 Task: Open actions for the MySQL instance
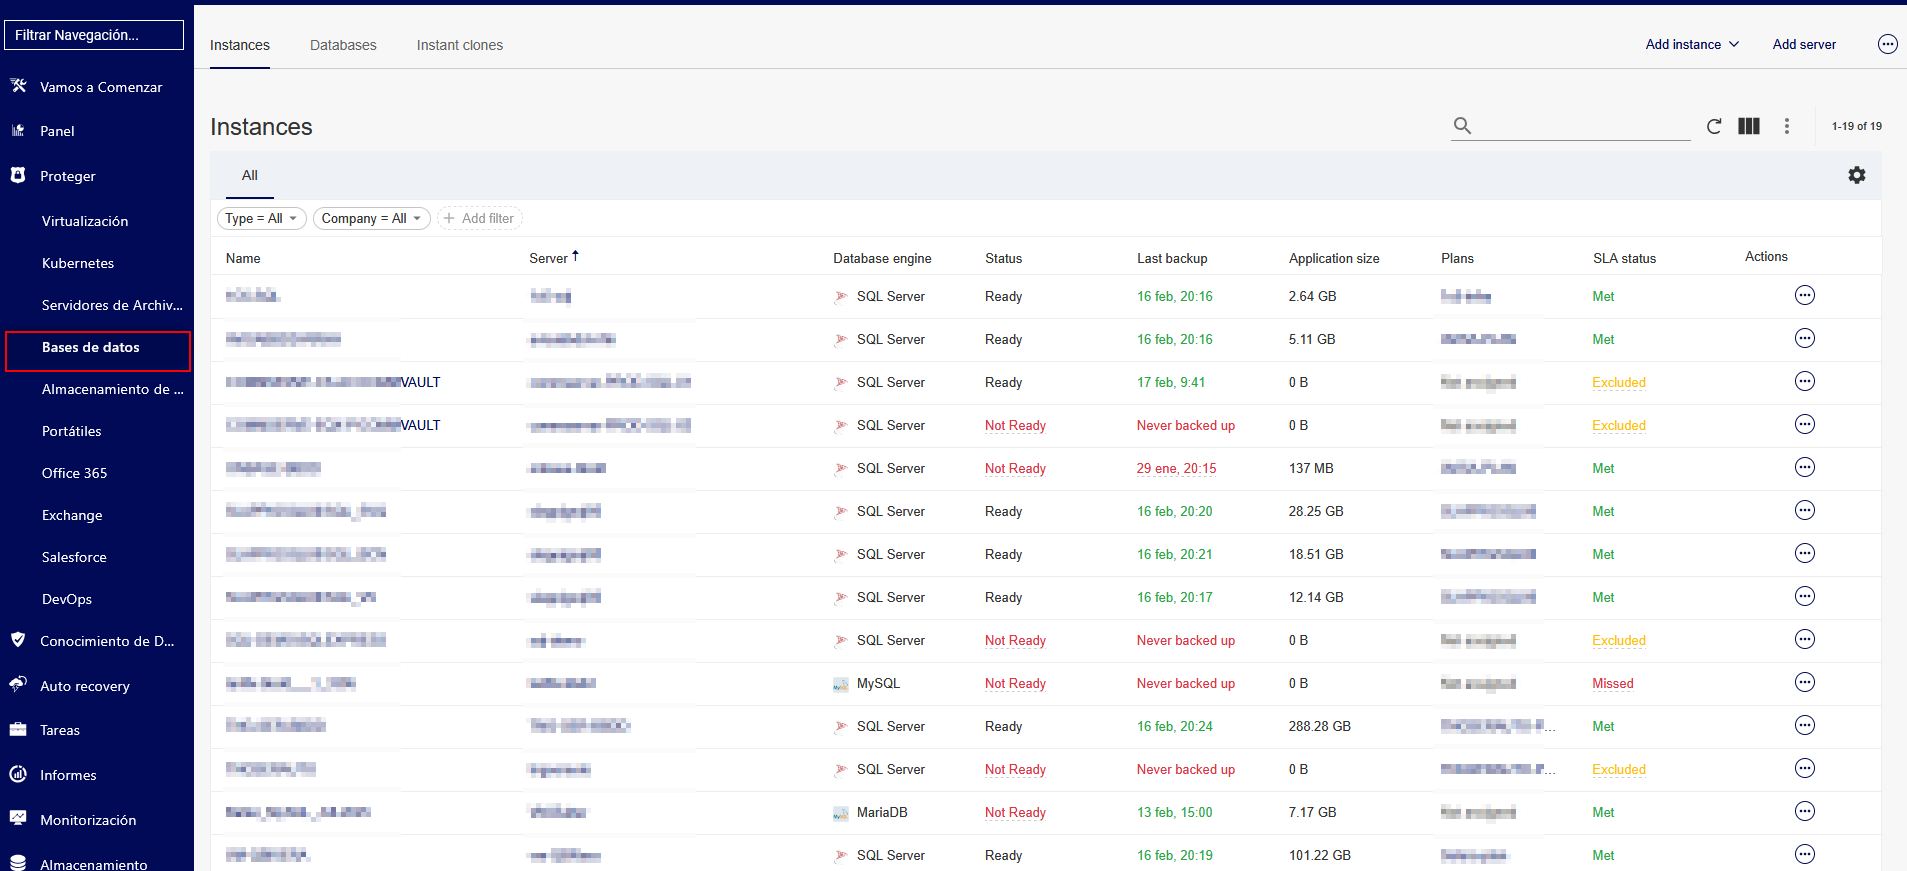(1805, 682)
